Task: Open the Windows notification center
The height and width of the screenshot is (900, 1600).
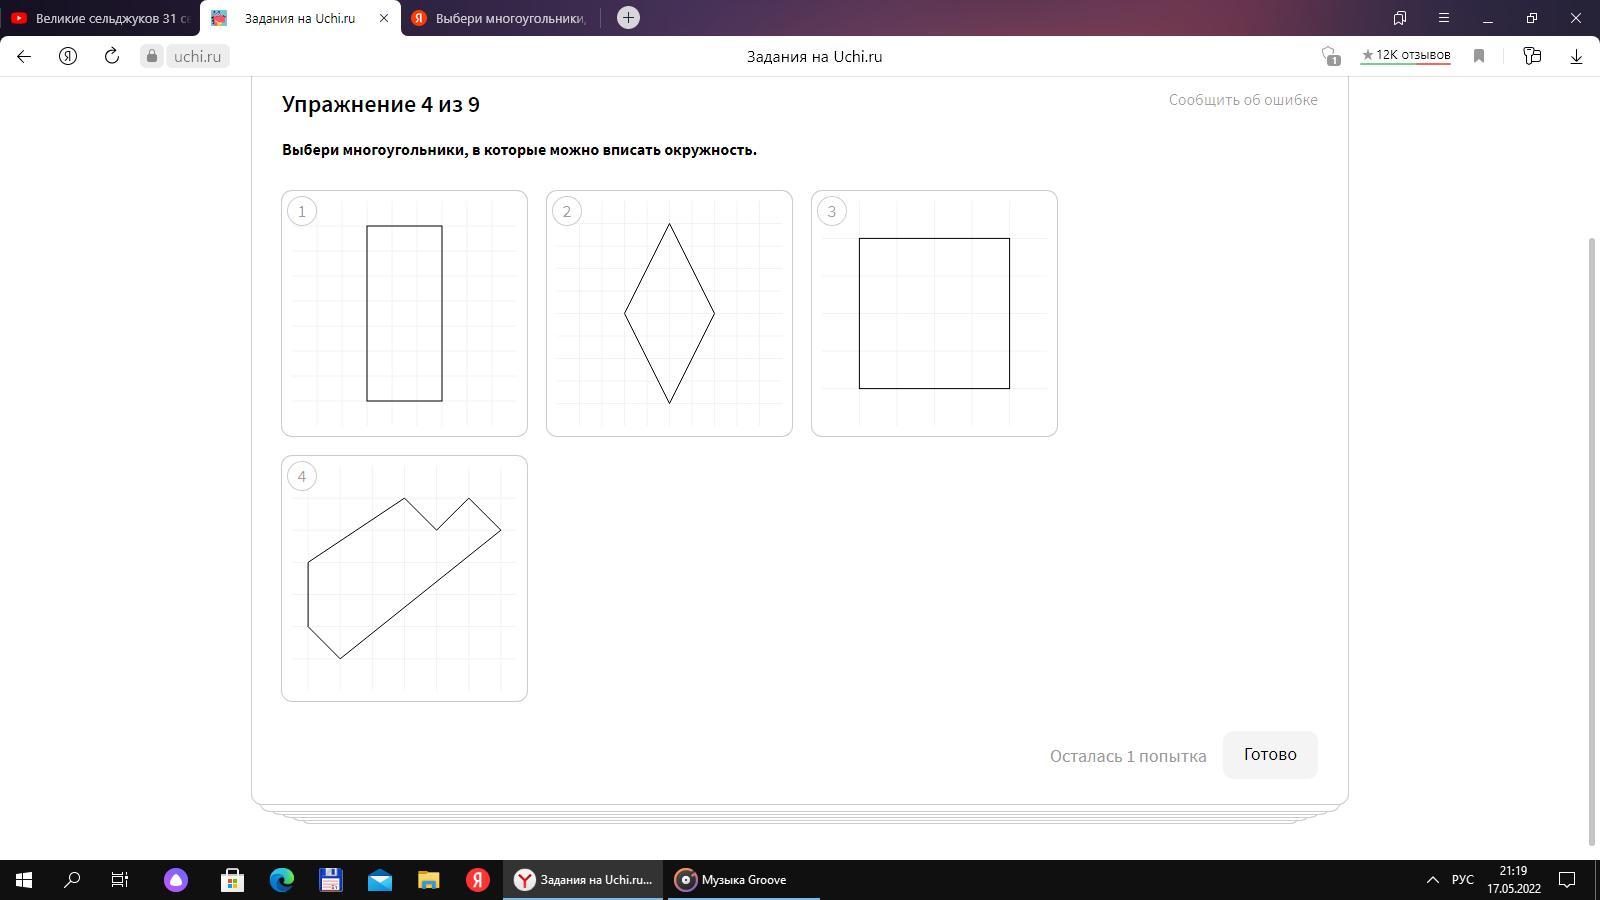Action: 1568,880
